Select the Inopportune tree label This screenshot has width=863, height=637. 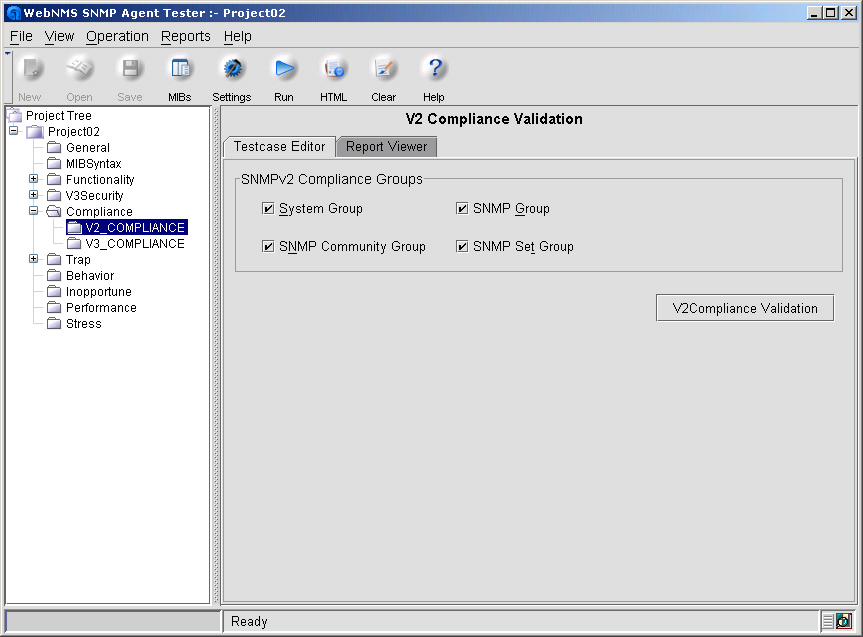tap(99, 291)
